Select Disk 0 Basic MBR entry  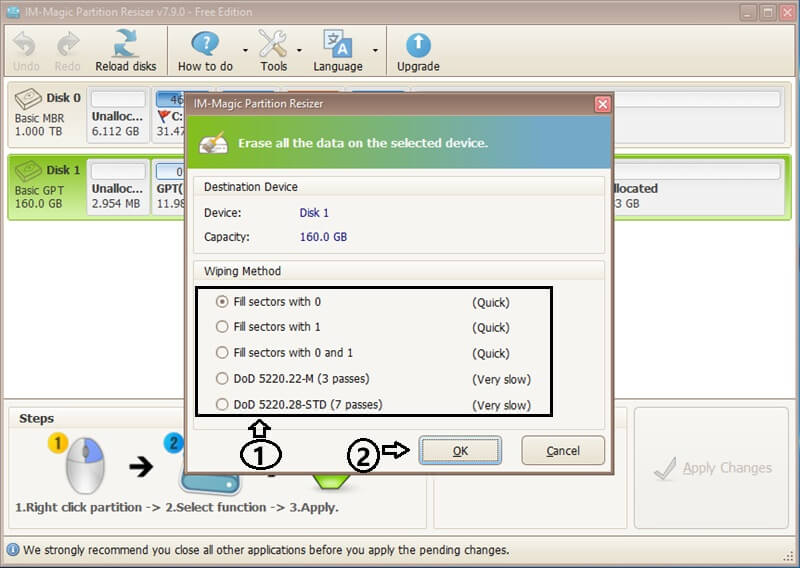(x=47, y=114)
